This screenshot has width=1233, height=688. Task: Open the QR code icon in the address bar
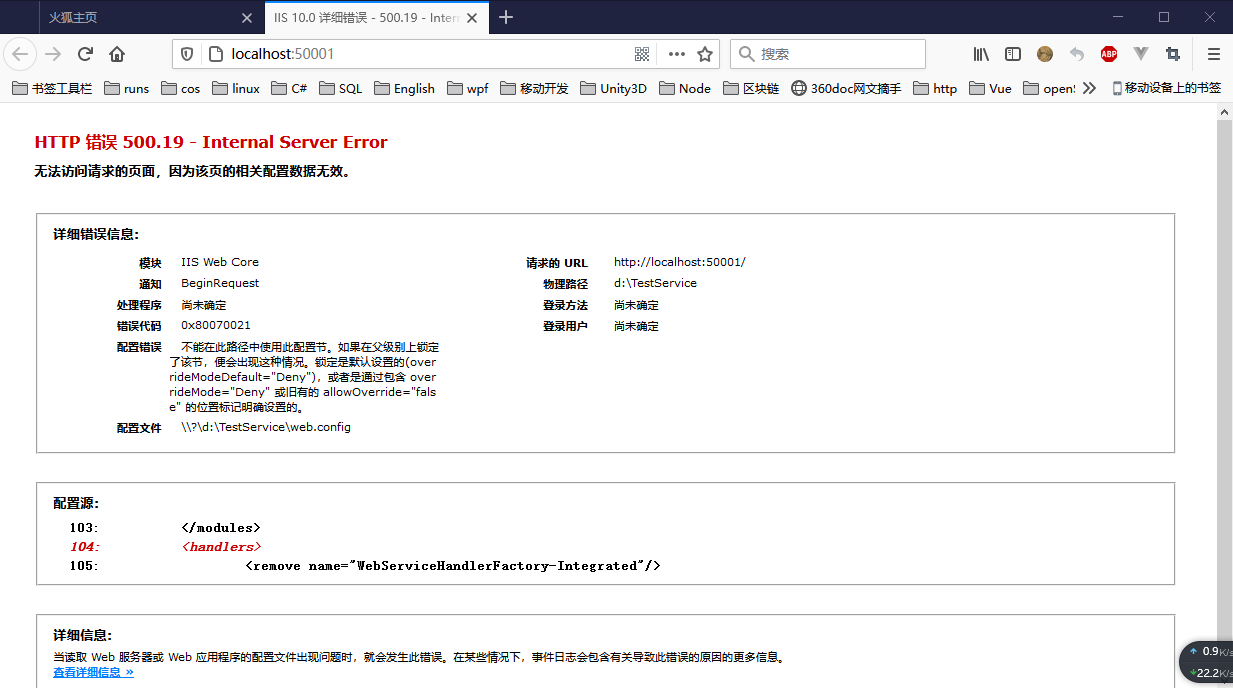(642, 54)
